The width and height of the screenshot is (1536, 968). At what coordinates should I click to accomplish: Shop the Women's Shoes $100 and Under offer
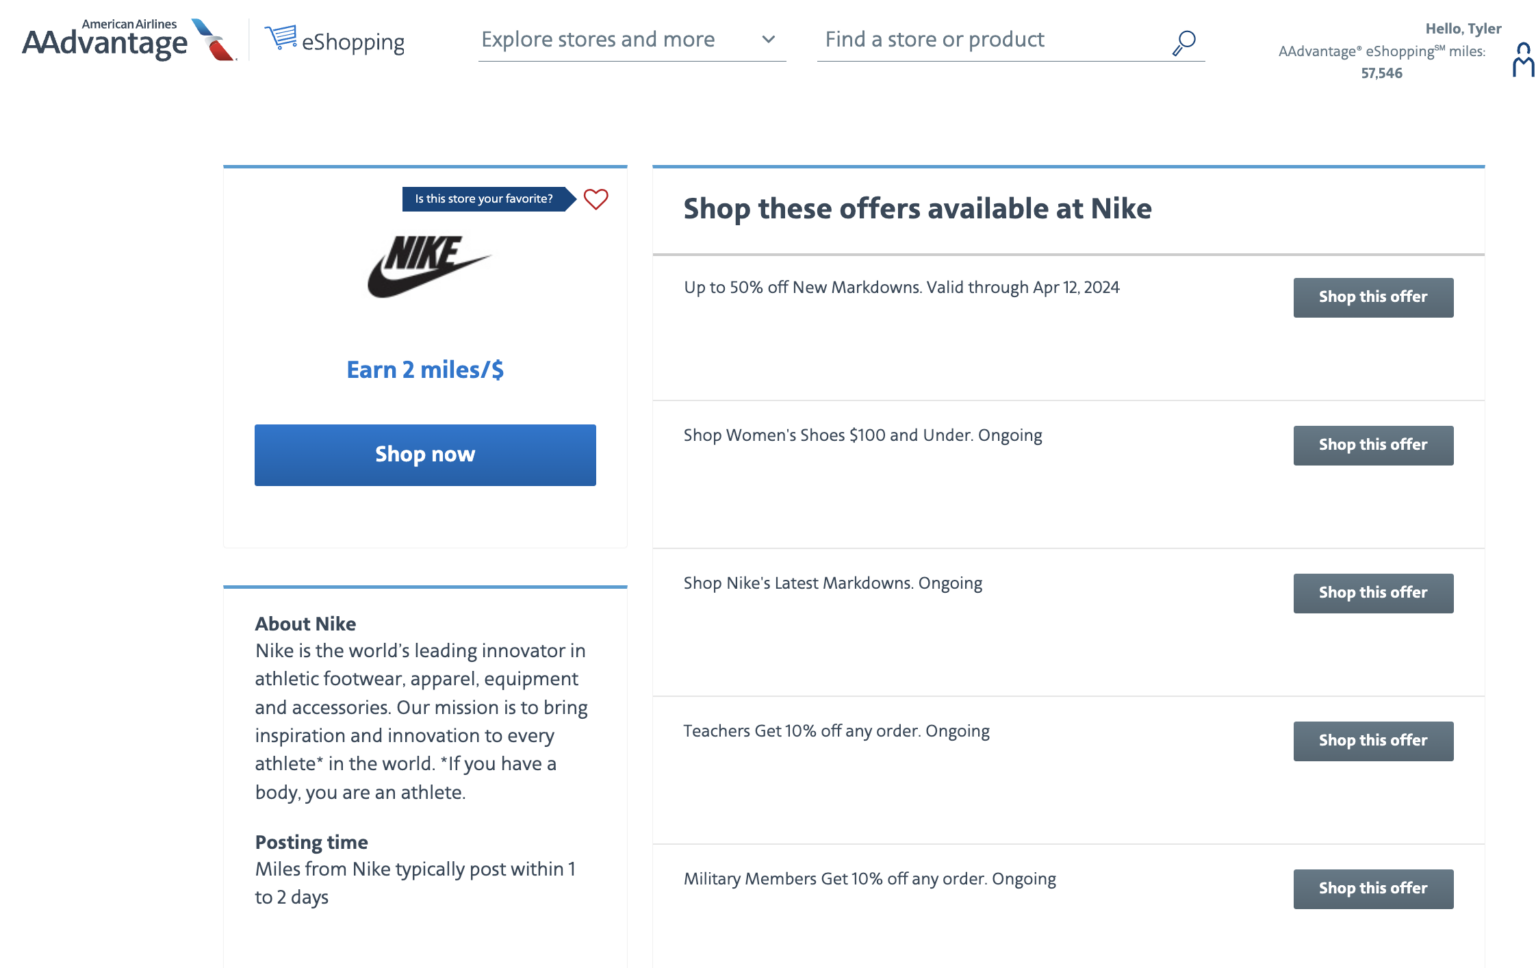tap(1372, 445)
